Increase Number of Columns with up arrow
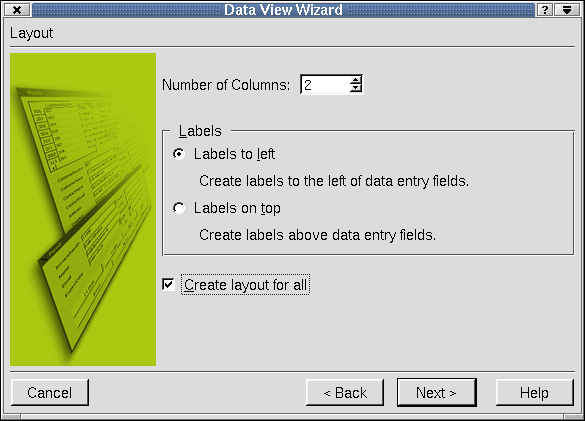 coord(356,80)
